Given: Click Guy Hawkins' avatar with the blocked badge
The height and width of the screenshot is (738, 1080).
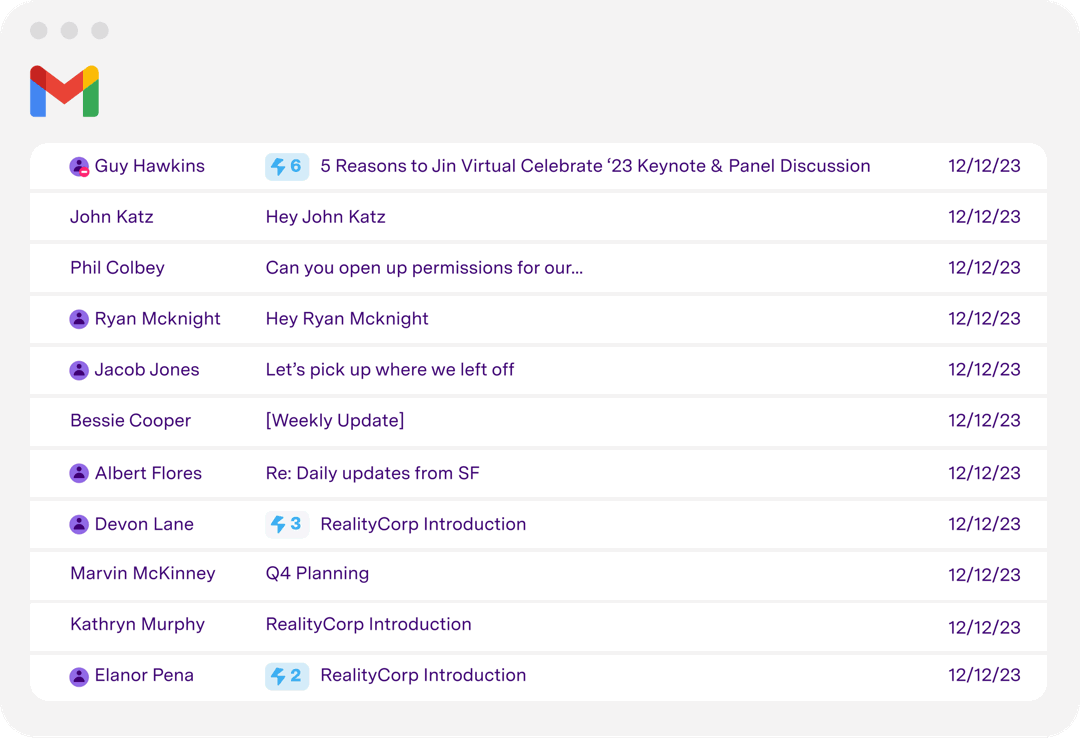Looking at the screenshot, I should (79, 166).
